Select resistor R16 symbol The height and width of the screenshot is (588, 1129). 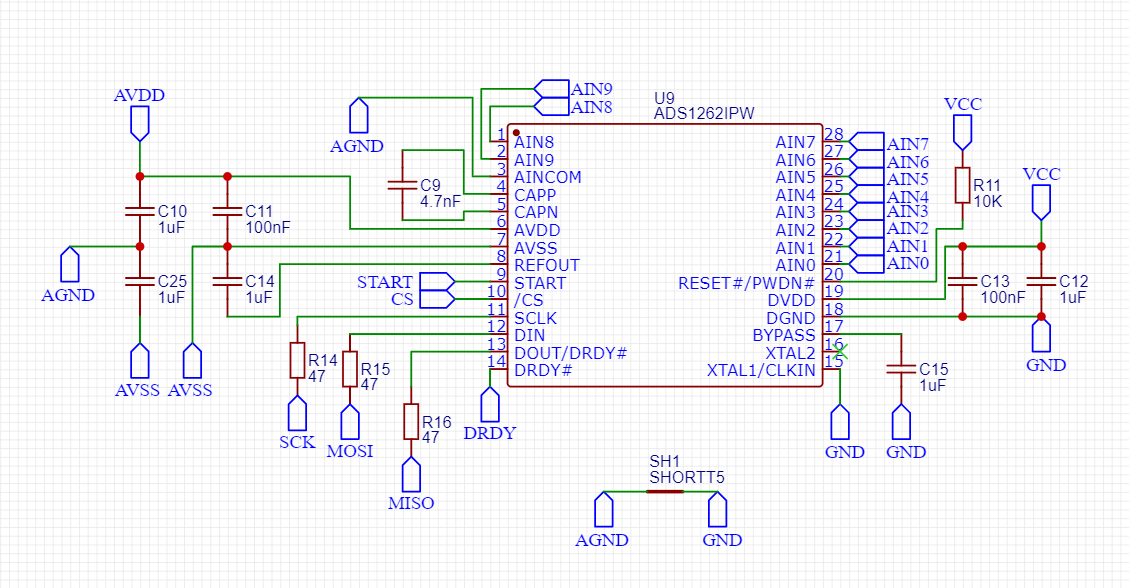411,422
